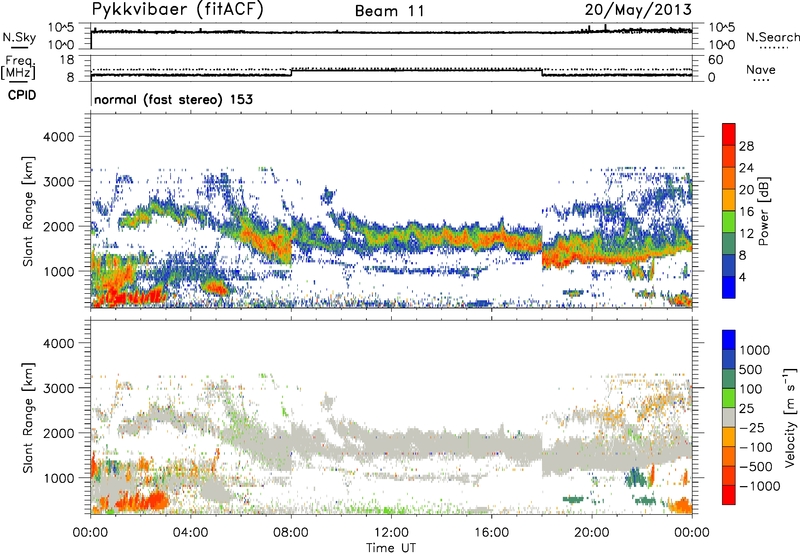Image resolution: width=800 pixels, height=554 pixels.
Task: Click the '16:00' time axis tick label
Action: click(491, 533)
